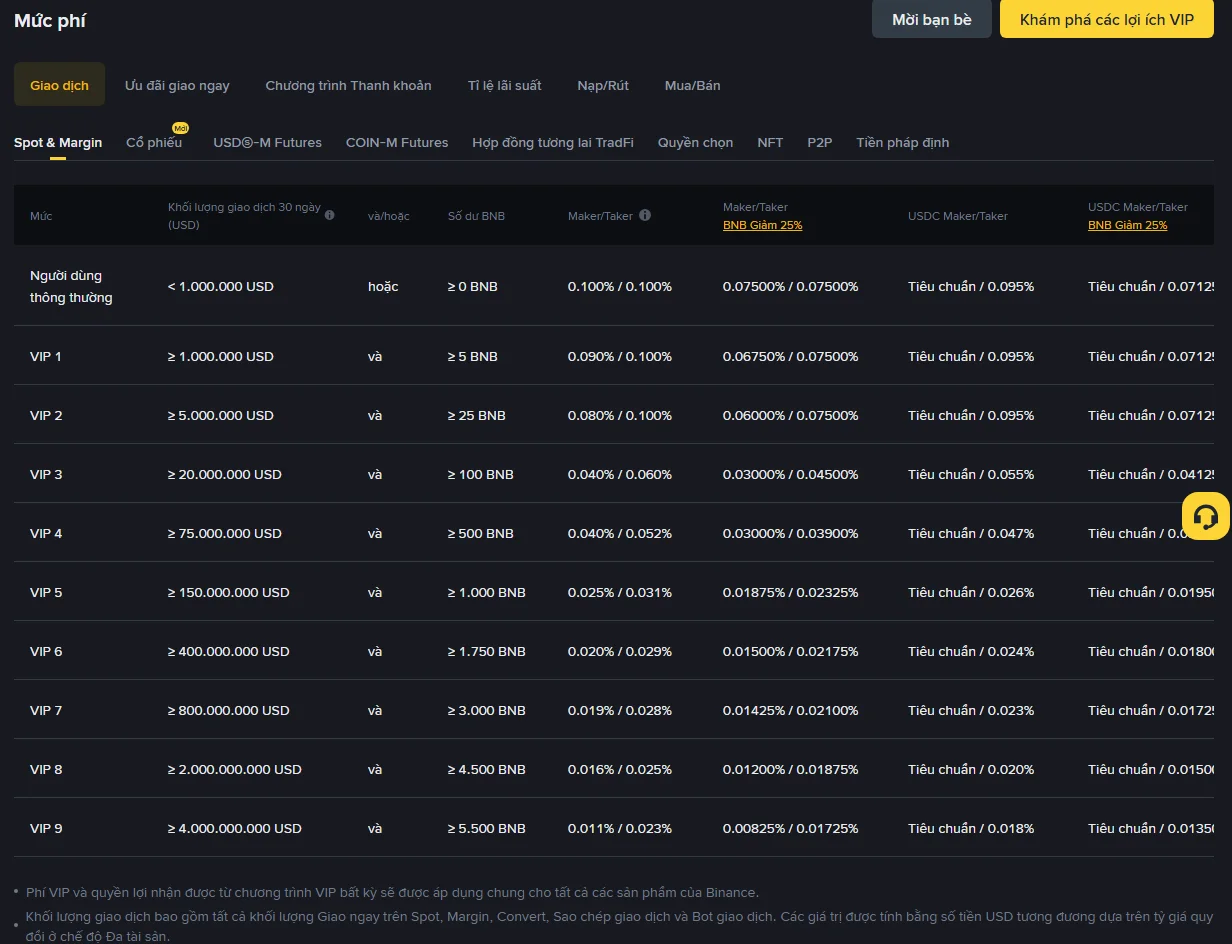Switch to Quyền chọn sub-tab
The width and height of the screenshot is (1232, 944).
pyautogui.click(x=695, y=142)
